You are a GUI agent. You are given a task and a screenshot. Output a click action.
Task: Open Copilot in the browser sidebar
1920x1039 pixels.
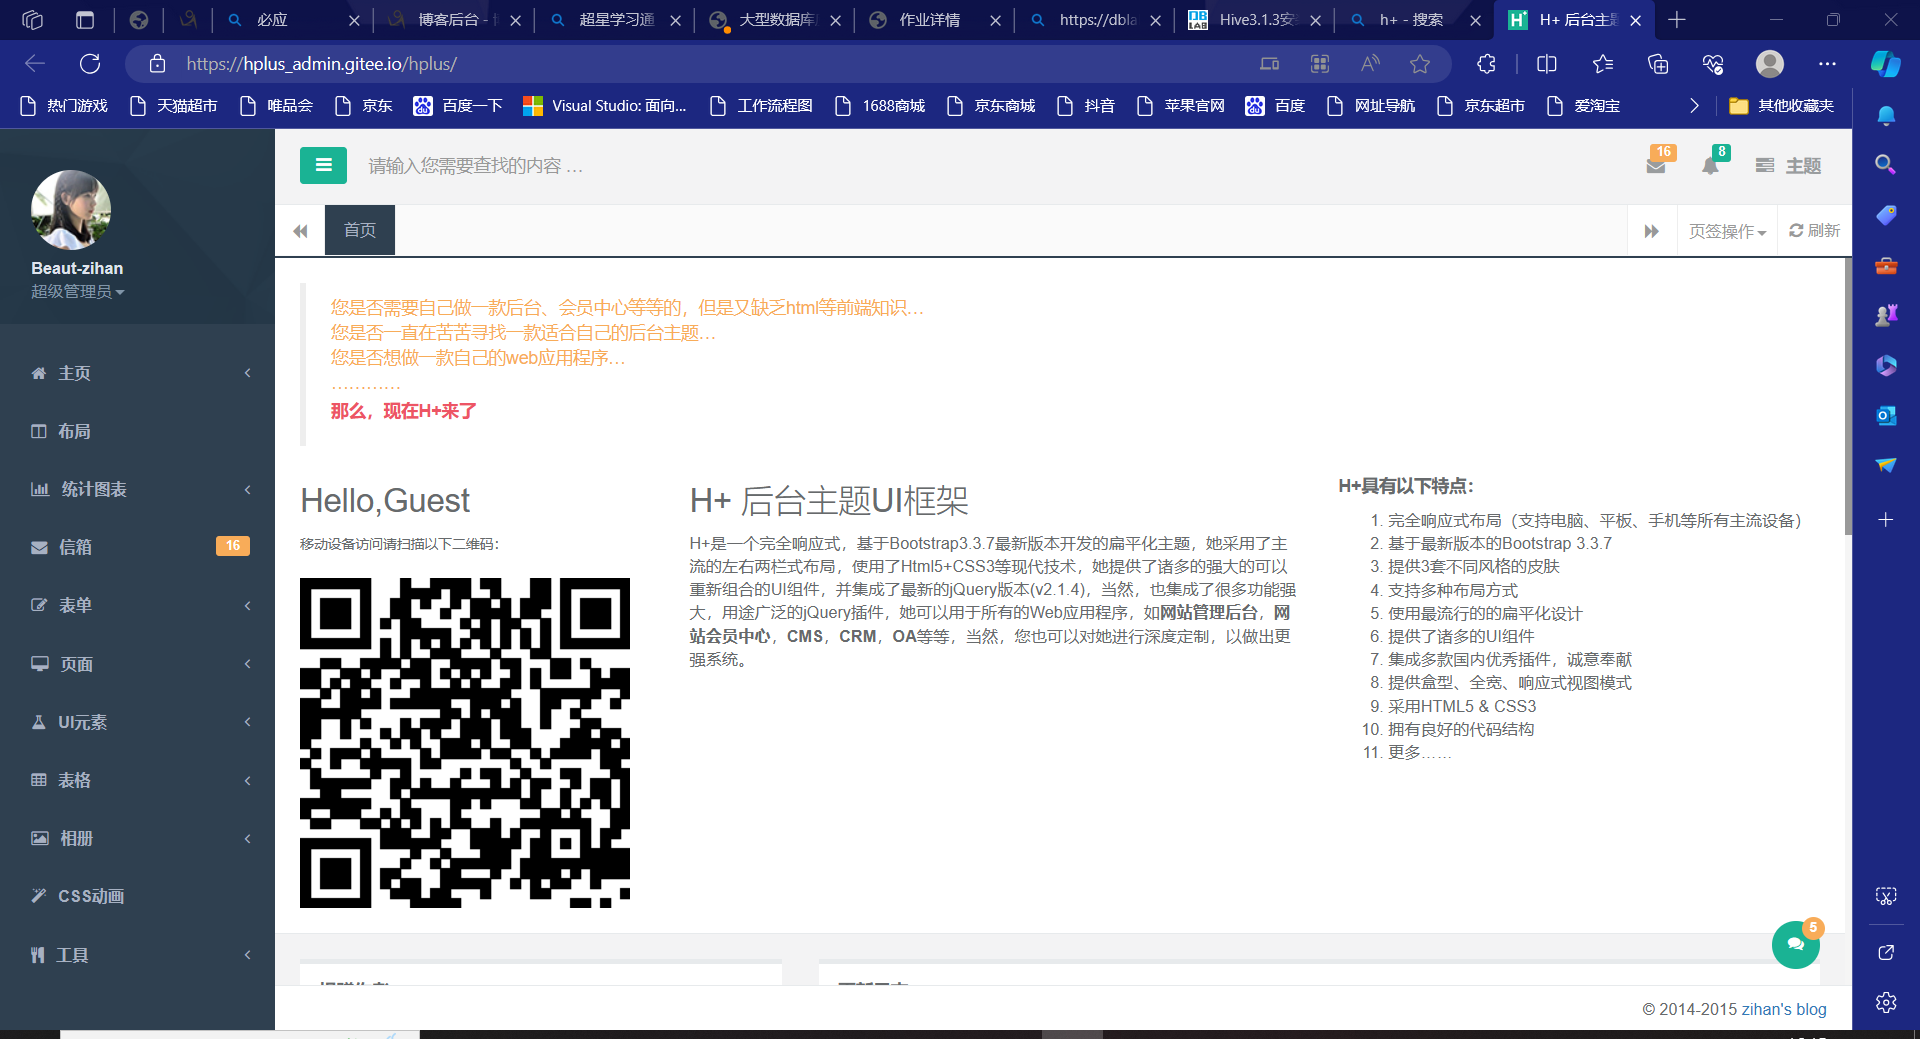point(1886,64)
